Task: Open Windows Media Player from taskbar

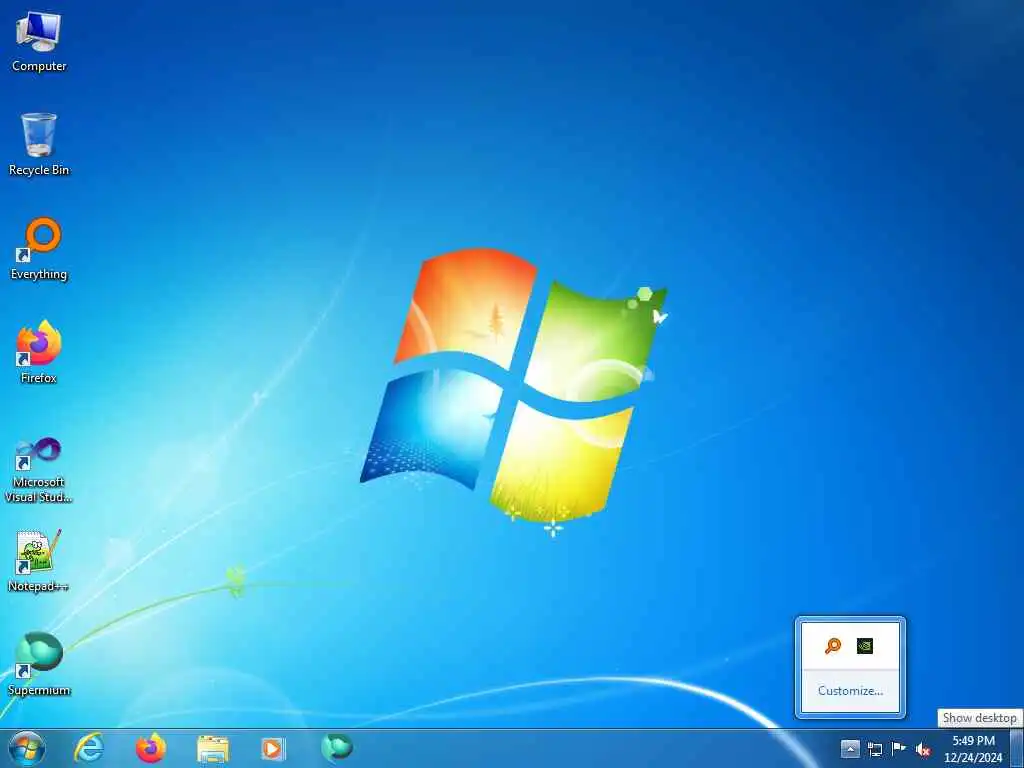Action: 273,748
